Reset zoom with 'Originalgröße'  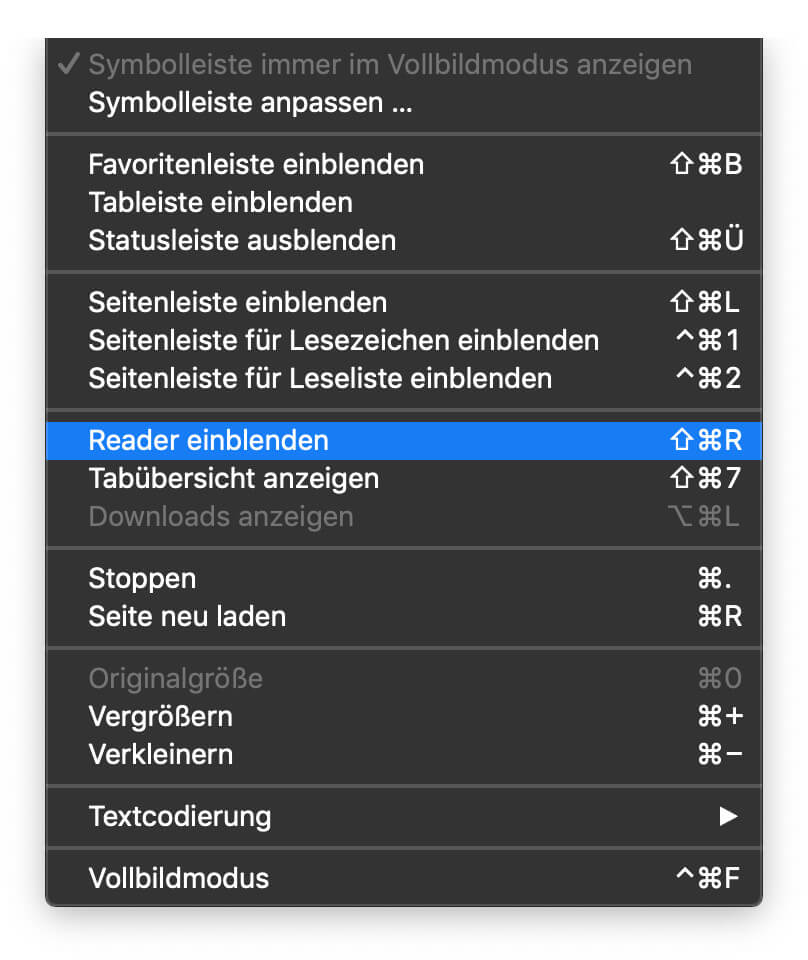(x=175, y=678)
